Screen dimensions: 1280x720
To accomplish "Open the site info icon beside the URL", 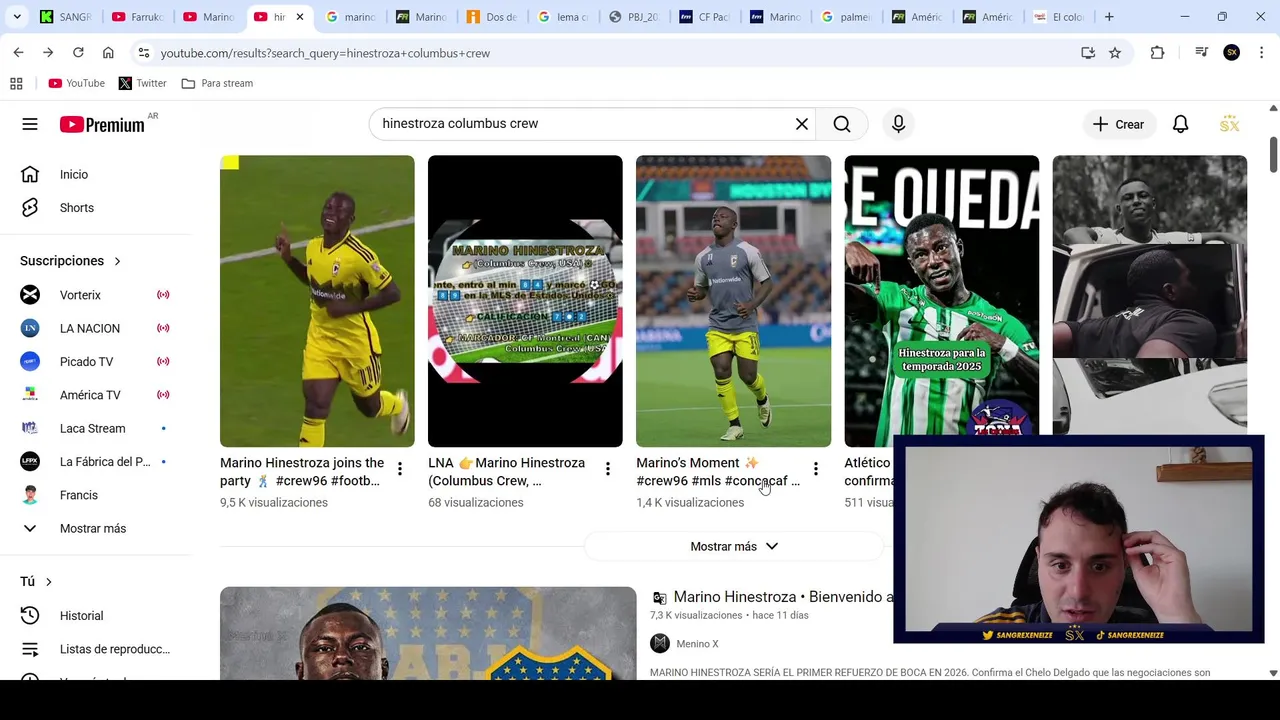I will point(143,53).
